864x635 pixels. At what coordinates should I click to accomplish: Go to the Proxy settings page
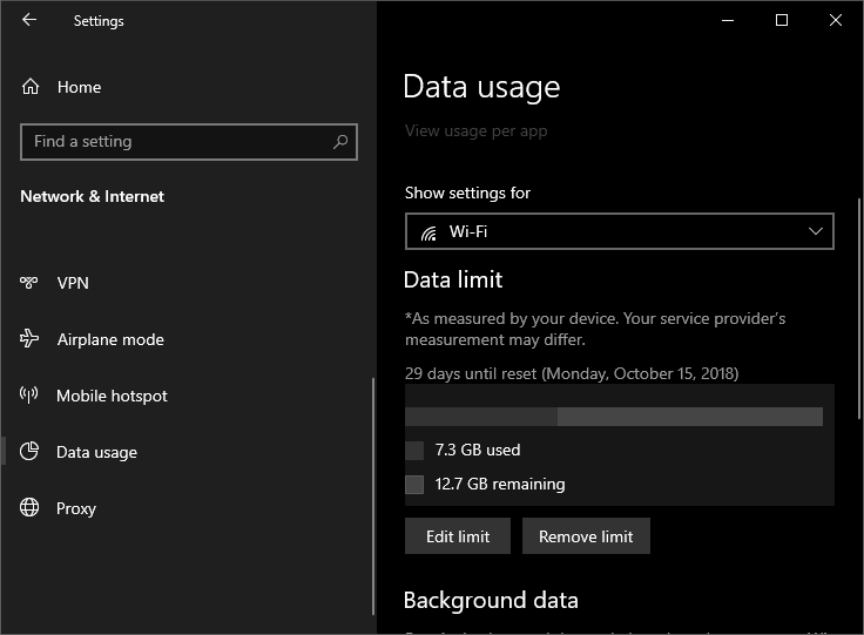point(76,509)
